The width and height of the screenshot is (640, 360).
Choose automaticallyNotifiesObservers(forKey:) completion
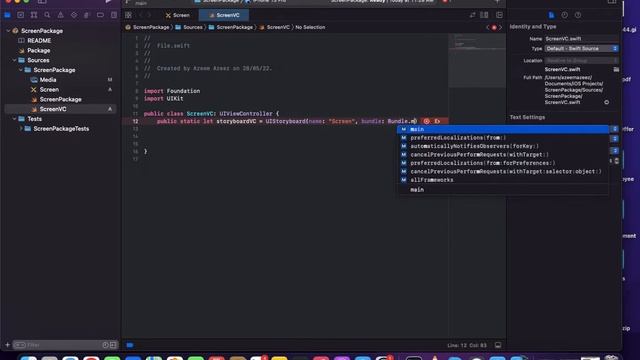click(503, 146)
